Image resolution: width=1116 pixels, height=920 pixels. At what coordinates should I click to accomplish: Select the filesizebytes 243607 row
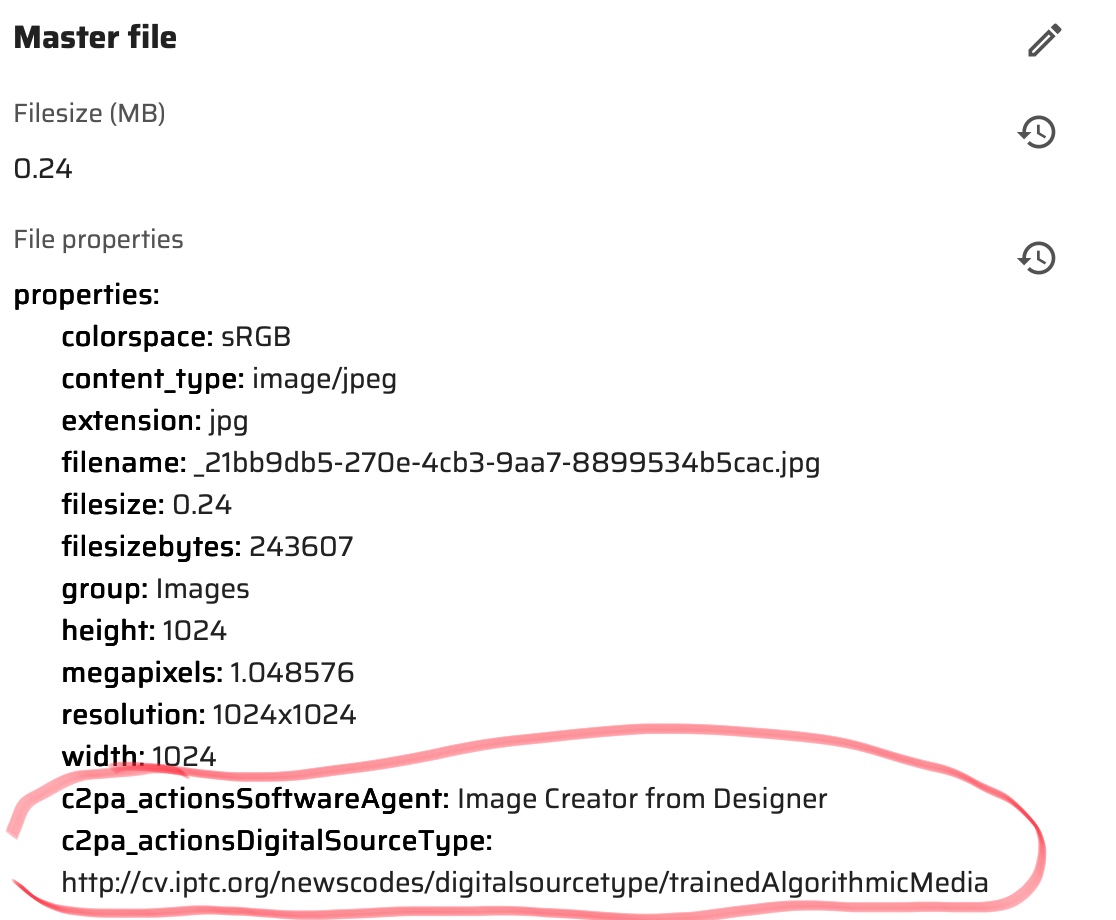[x=207, y=547]
